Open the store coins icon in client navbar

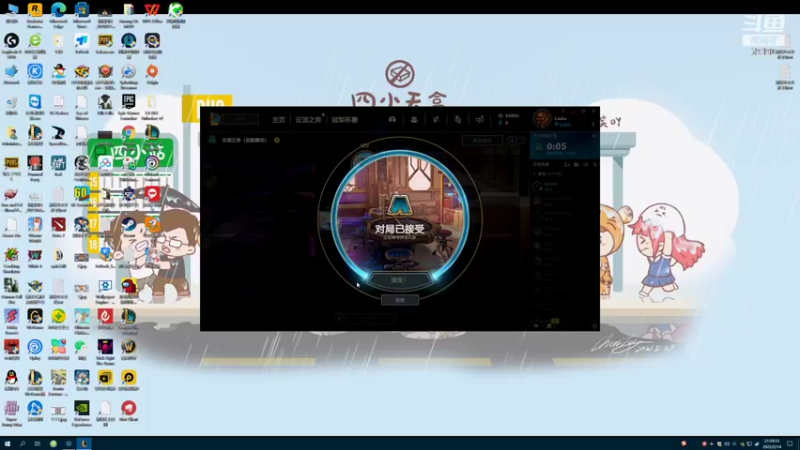click(480, 119)
